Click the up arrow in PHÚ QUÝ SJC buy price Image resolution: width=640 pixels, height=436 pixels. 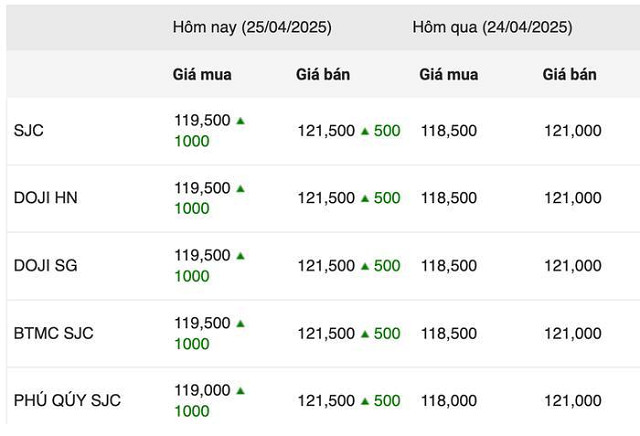pos(240,391)
